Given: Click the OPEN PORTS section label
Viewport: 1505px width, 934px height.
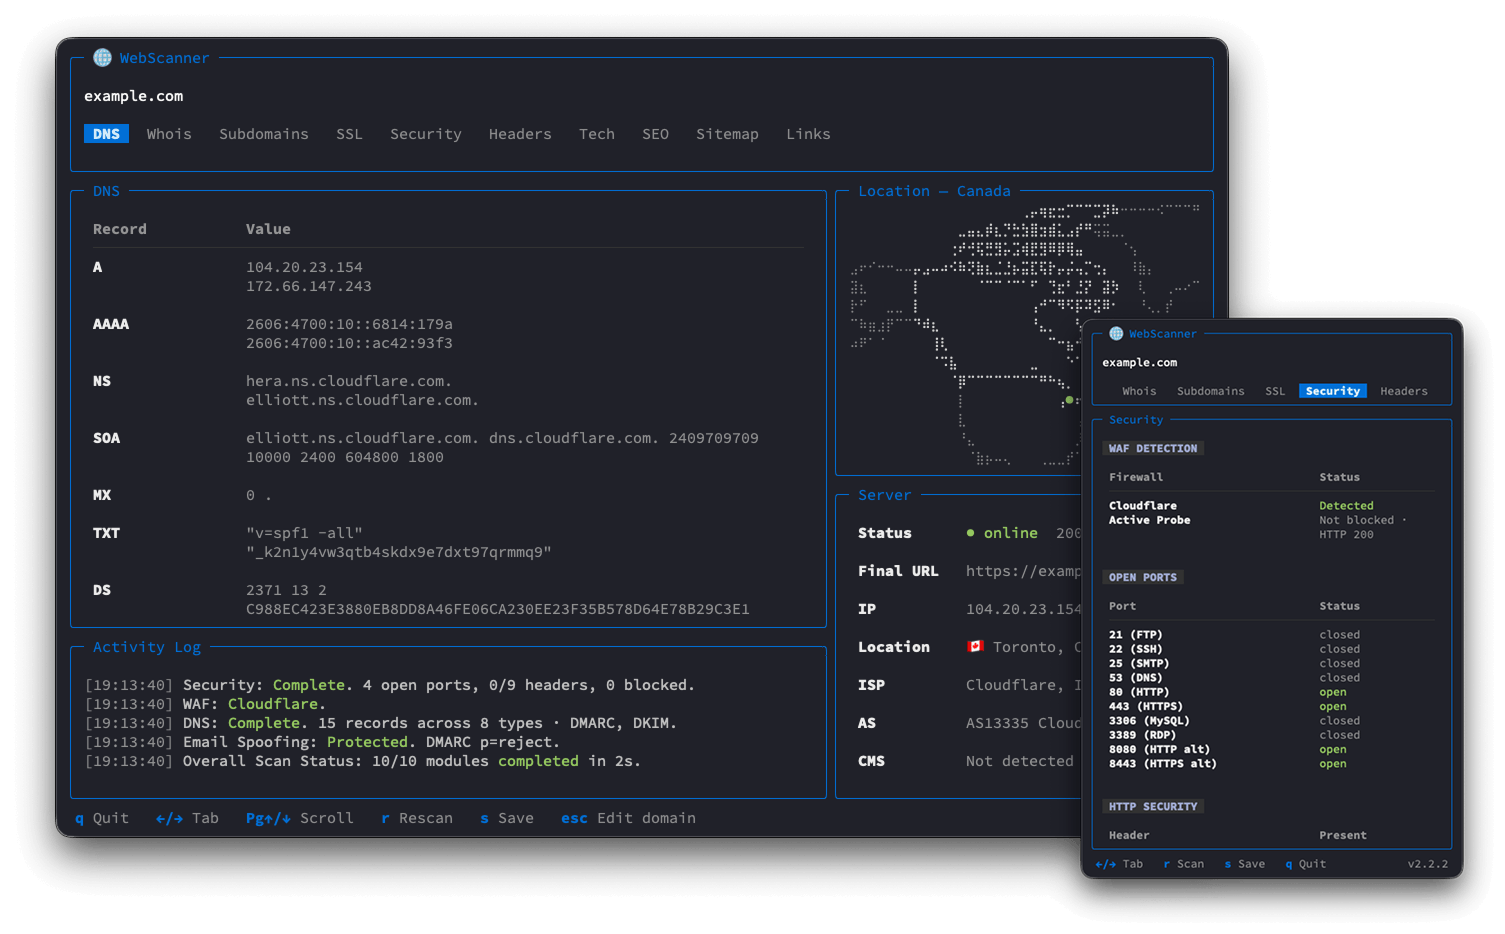Looking at the screenshot, I should [1143, 577].
